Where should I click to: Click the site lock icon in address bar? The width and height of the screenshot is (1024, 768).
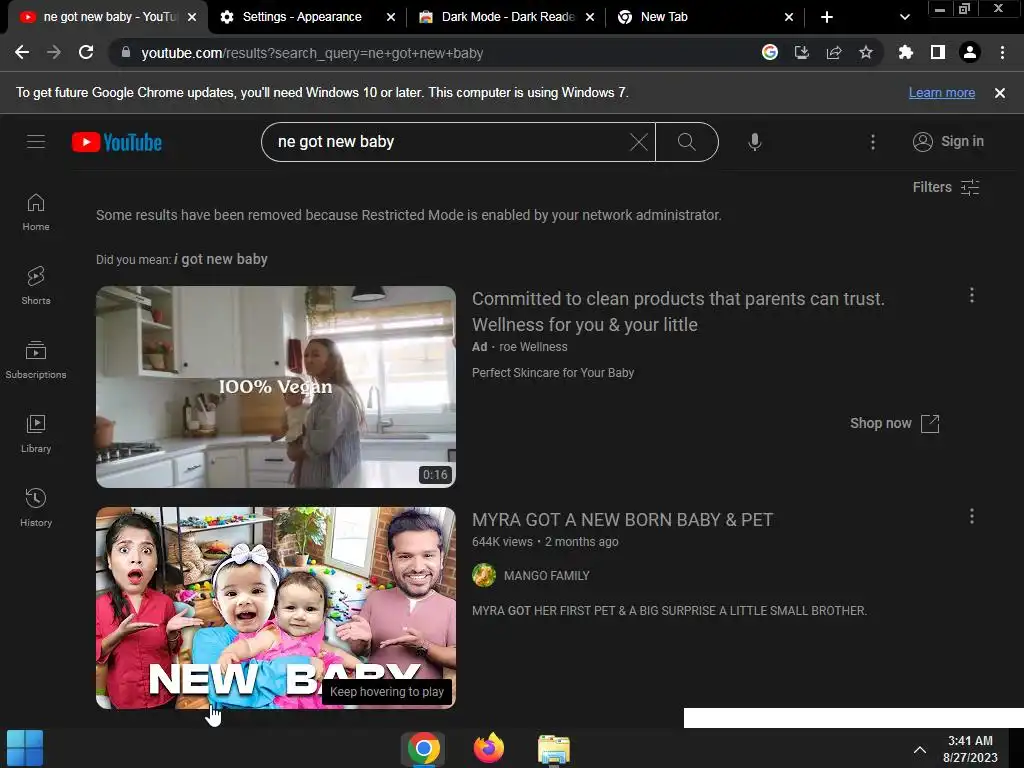coord(126,52)
